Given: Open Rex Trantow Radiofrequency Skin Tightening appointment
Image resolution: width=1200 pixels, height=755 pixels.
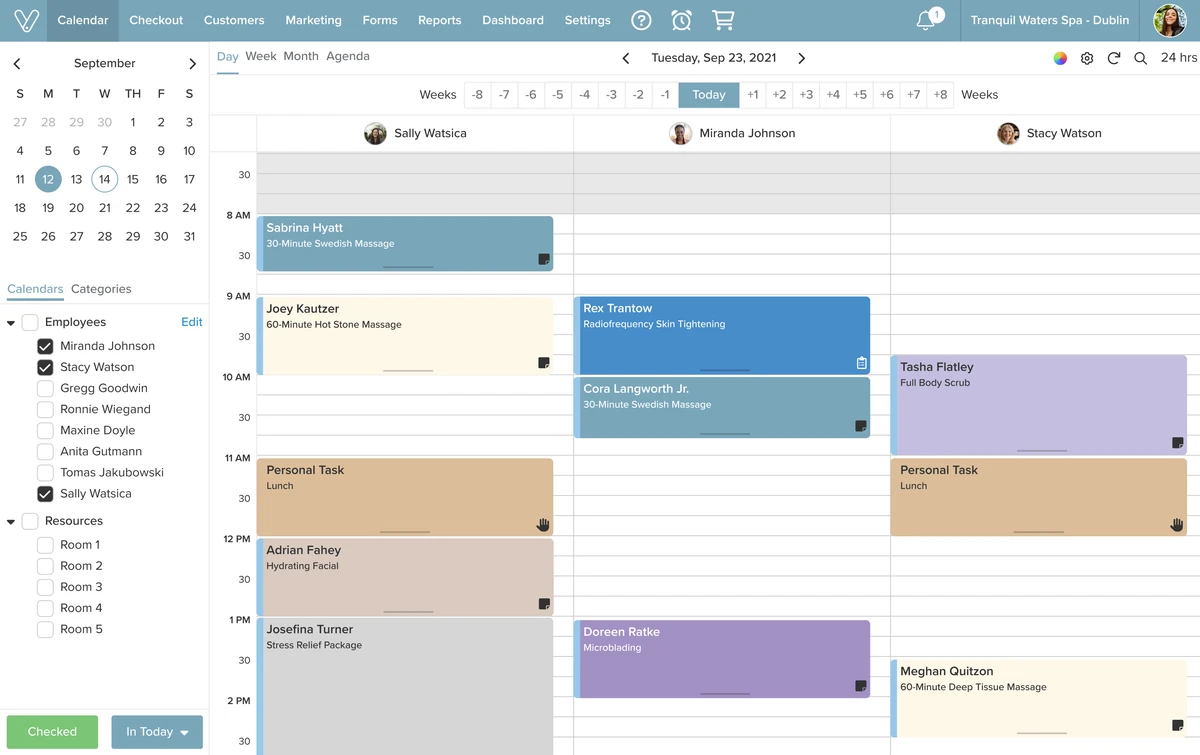Looking at the screenshot, I should tap(722, 336).
